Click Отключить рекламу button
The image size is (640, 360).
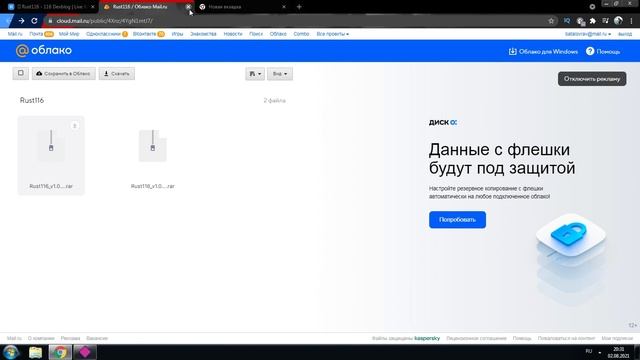(592, 79)
